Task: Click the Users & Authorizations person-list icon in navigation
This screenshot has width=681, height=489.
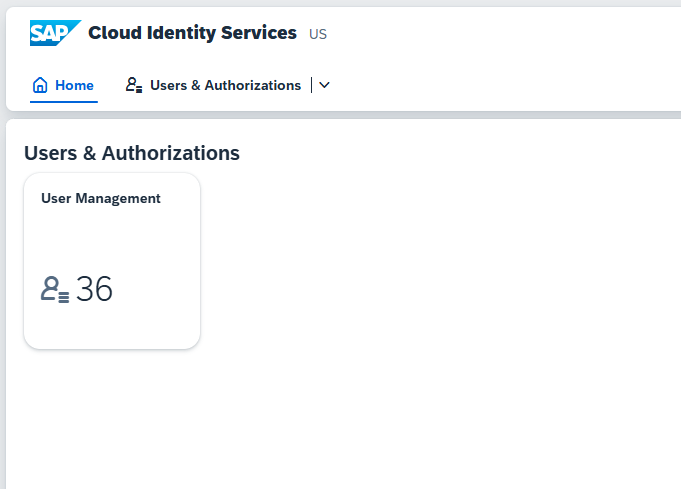Action: pos(134,85)
